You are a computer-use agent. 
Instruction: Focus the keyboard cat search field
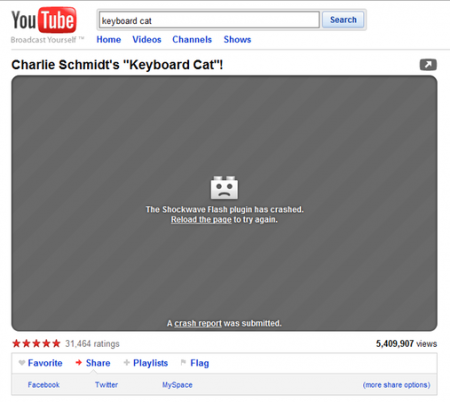pyautogui.click(x=209, y=20)
